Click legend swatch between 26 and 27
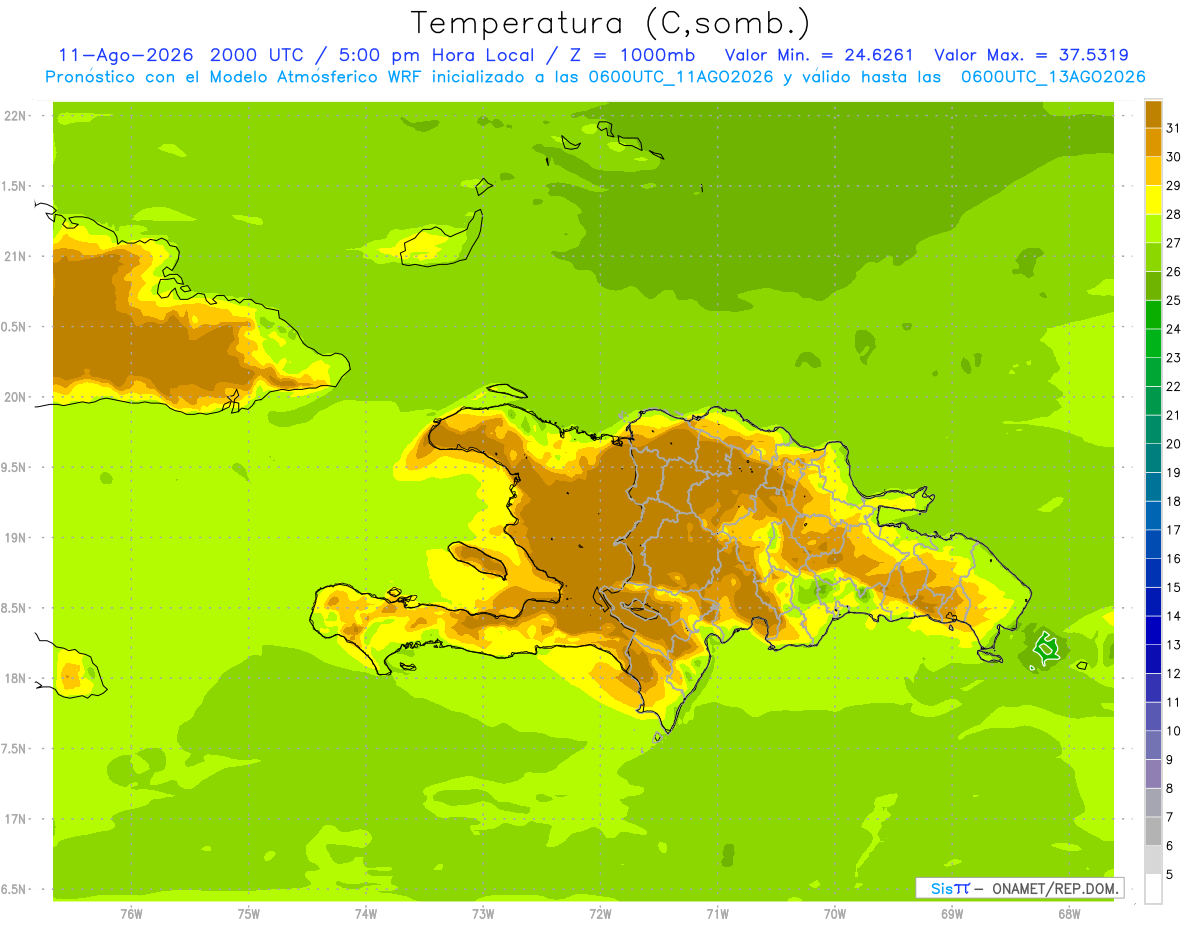The height and width of the screenshot is (927, 1200). click(x=1153, y=257)
